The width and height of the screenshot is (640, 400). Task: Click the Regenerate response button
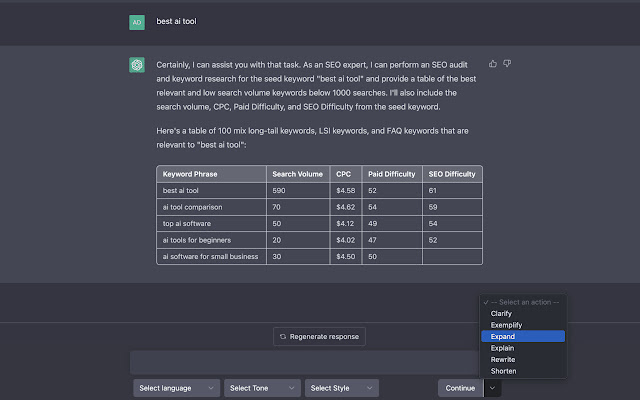pos(320,337)
